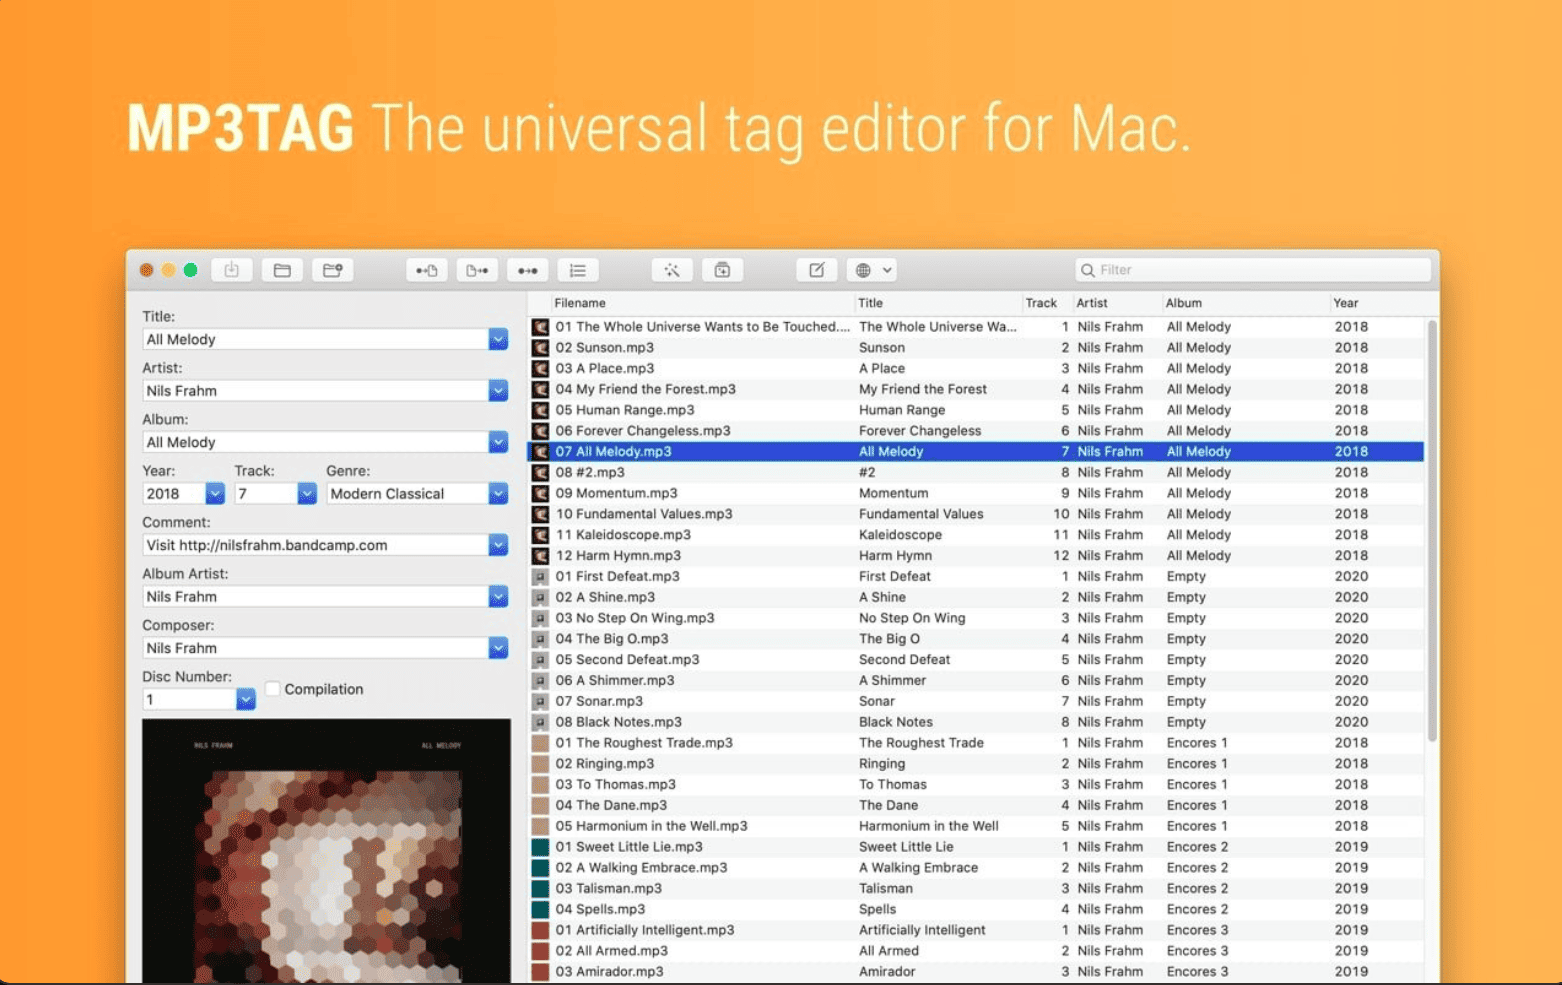This screenshot has height=985, width=1562.
Task: Select the row 02 All Armed.mp3
Action: [x=976, y=951]
